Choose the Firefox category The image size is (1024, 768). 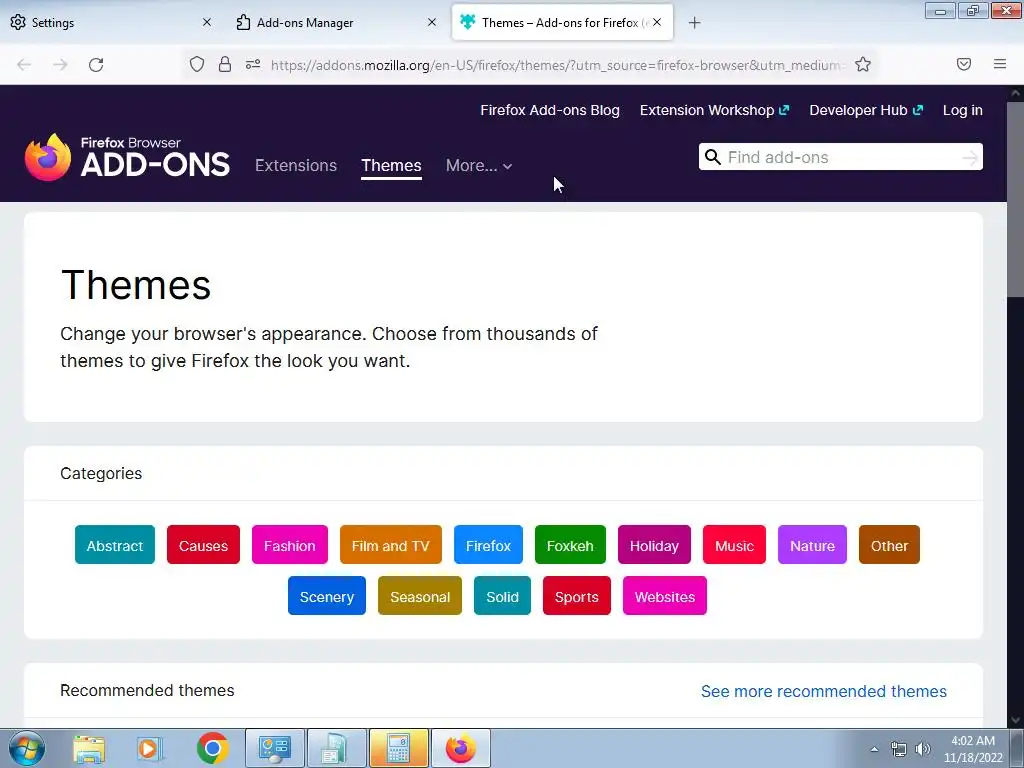coord(488,545)
